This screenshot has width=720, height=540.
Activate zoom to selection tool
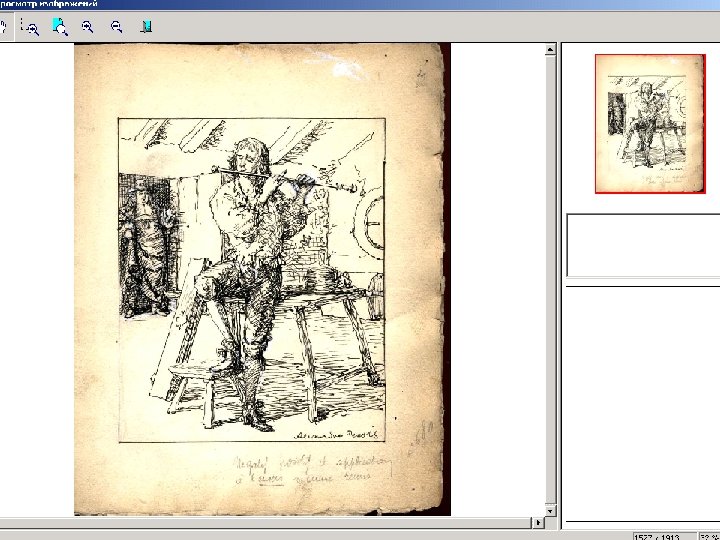point(30,27)
